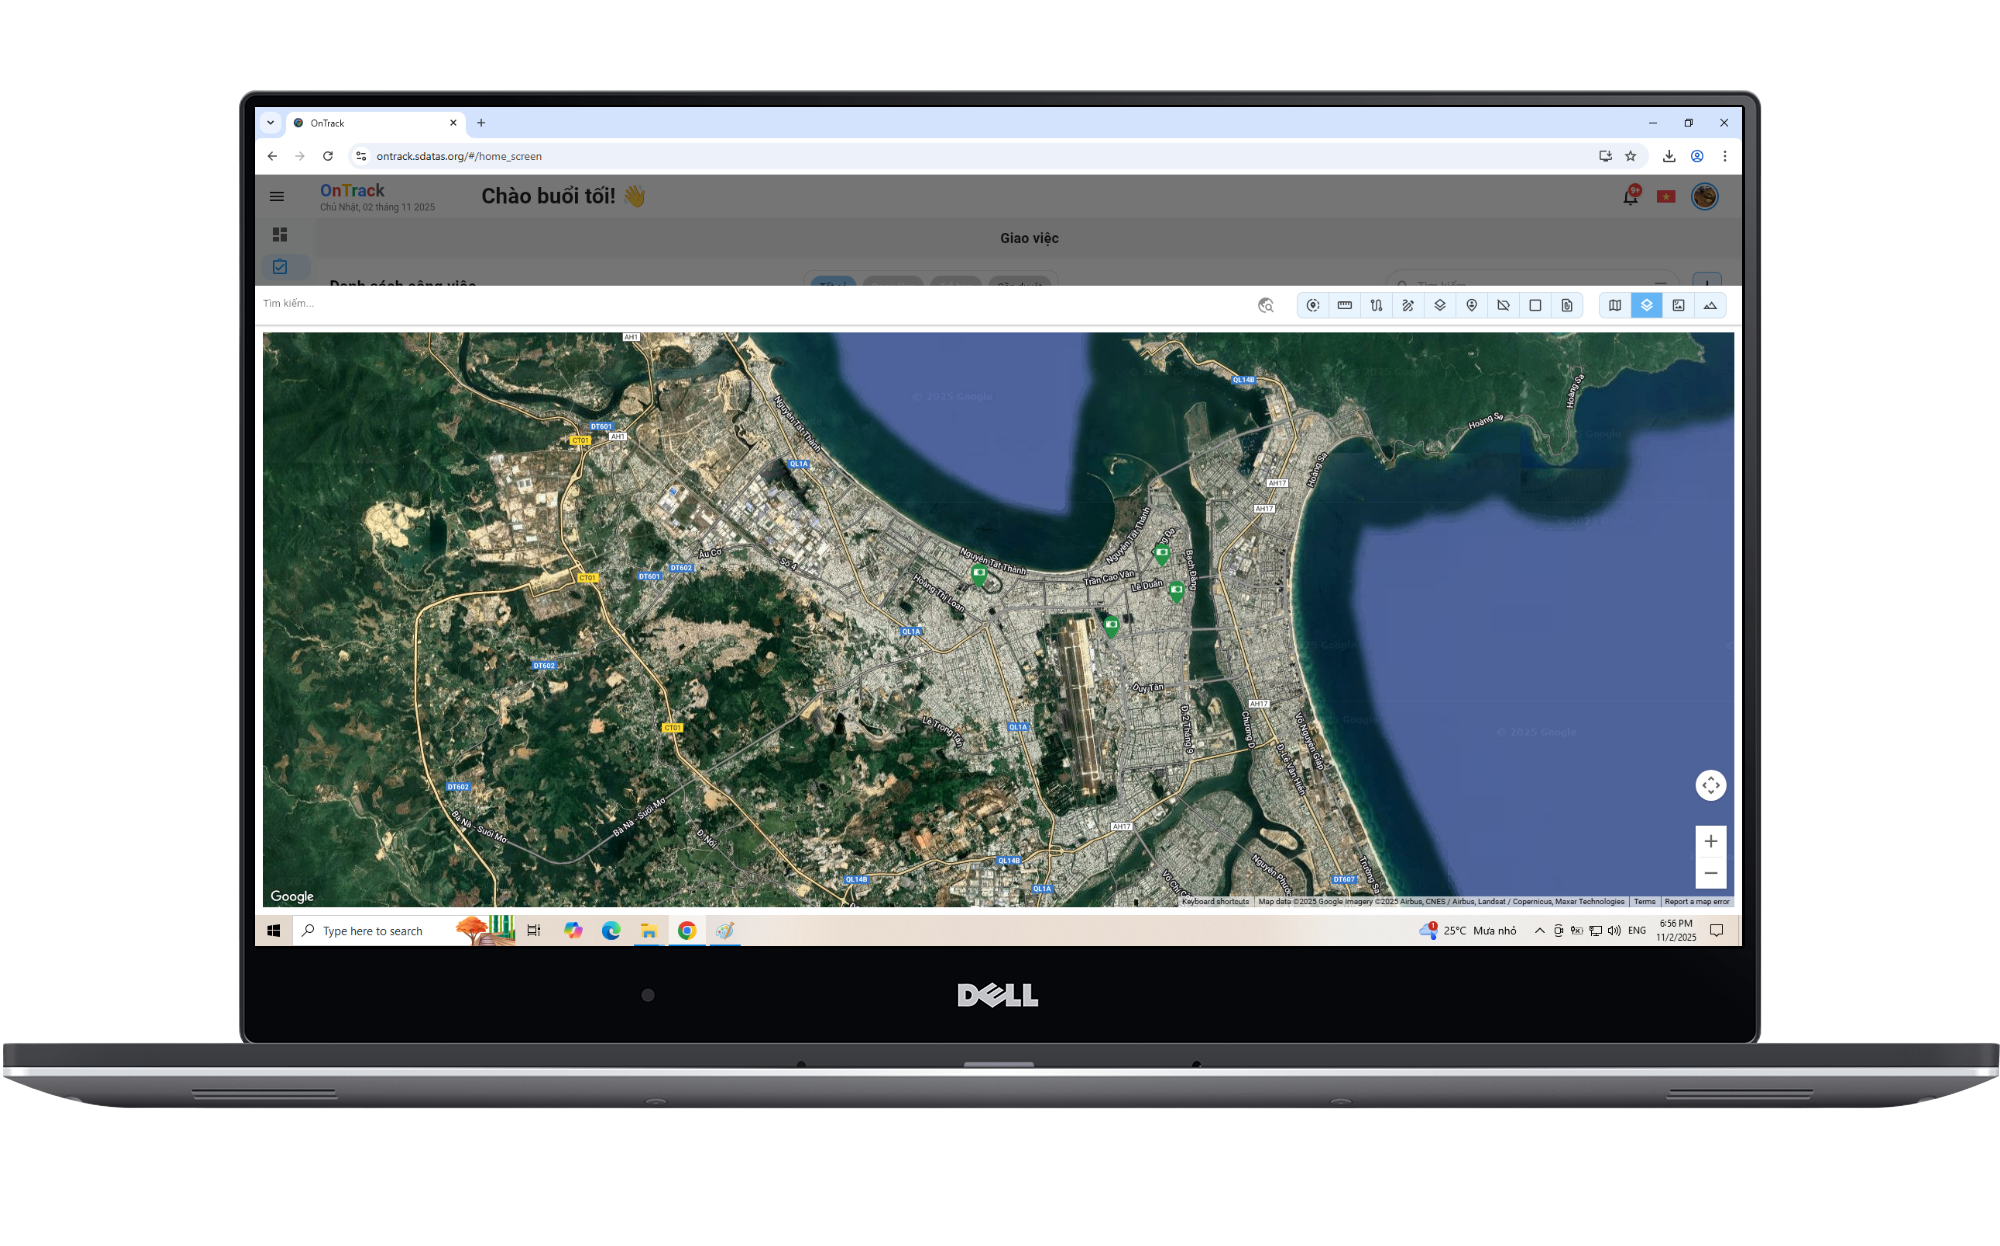
Task: Click the ruler measure tool icon
Action: point(1344,305)
